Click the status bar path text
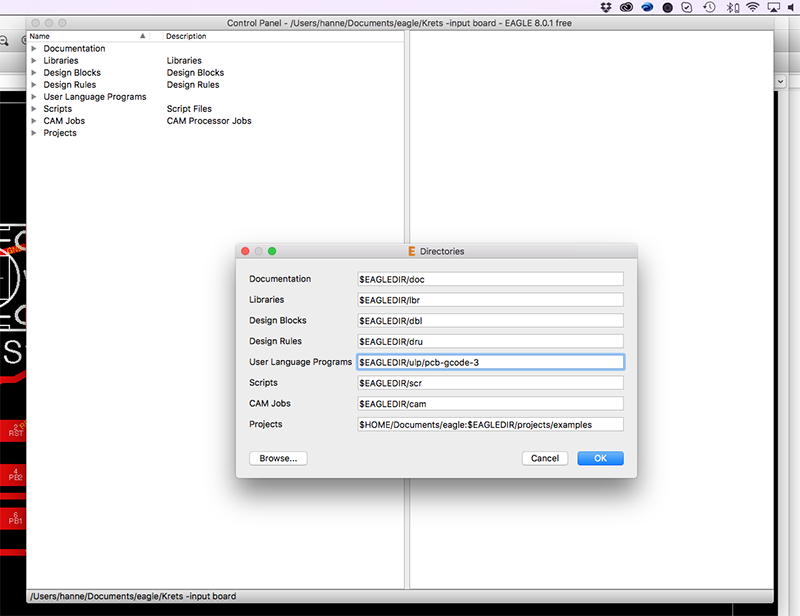This screenshot has height=616, width=800. pyautogui.click(x=133, y=596)
